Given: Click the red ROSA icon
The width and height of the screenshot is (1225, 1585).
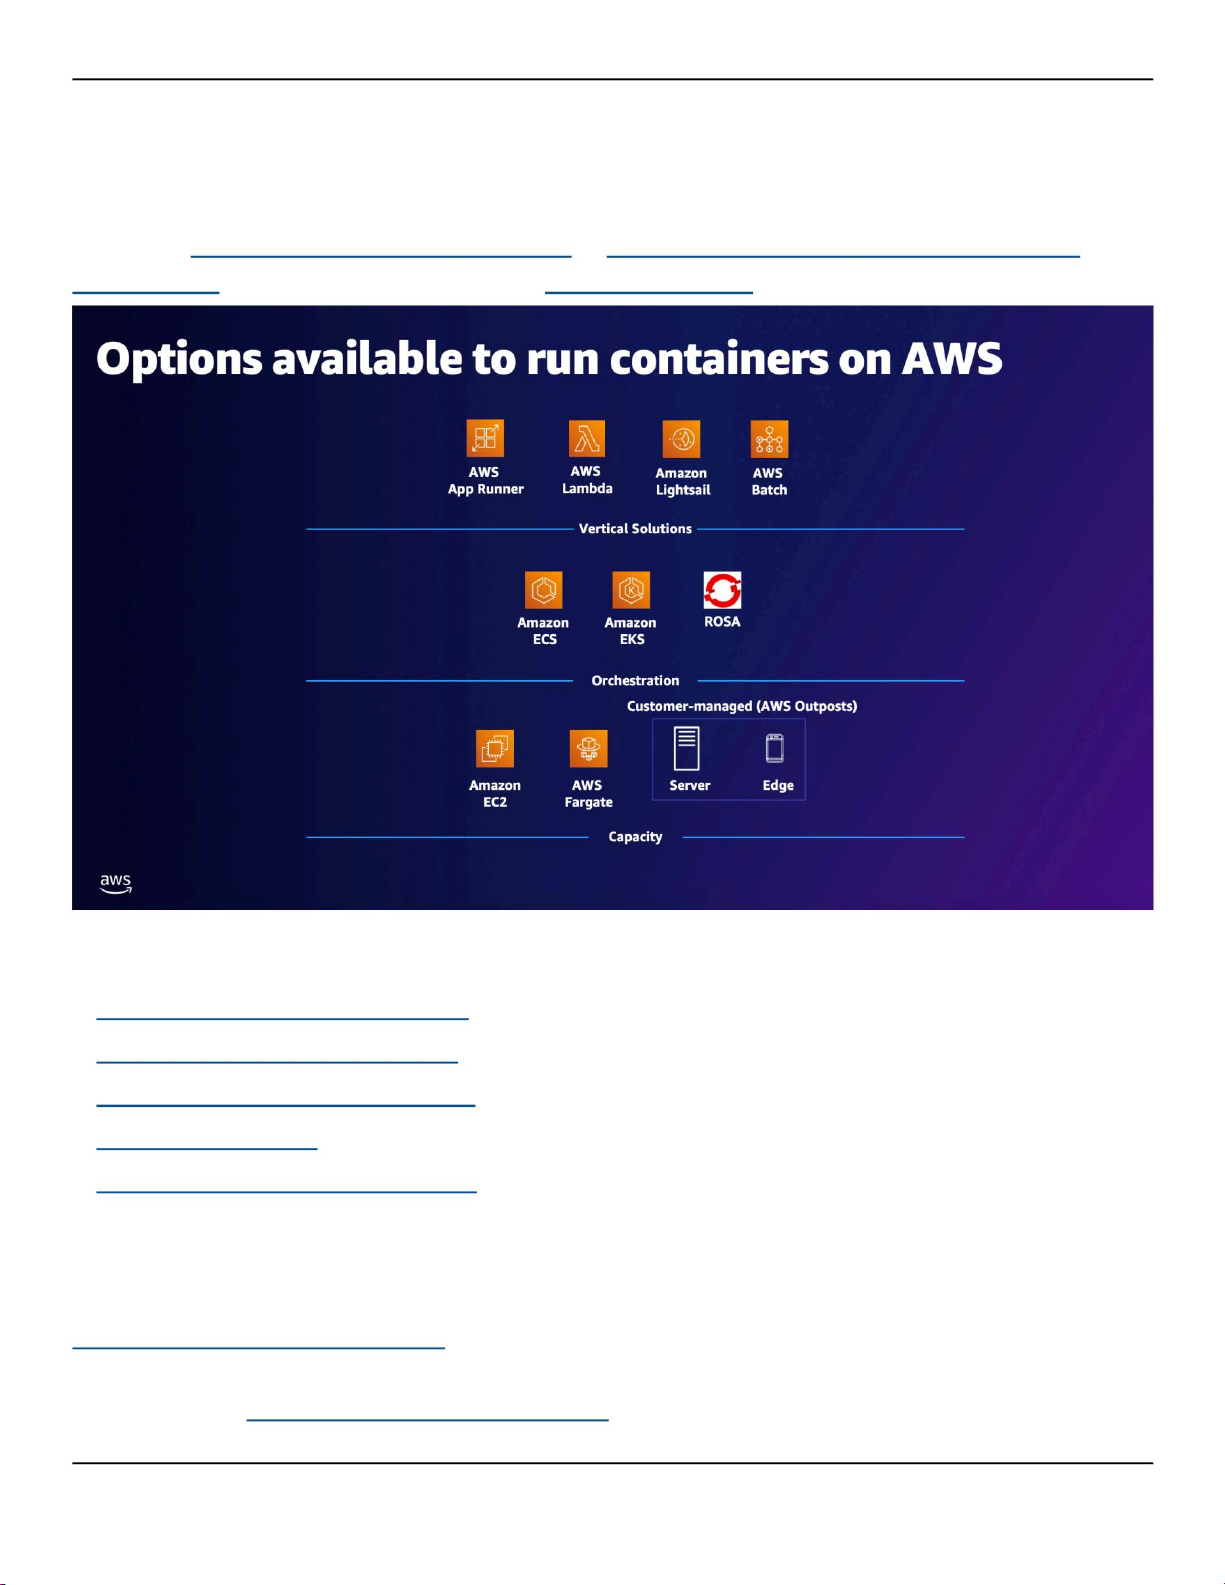Looking at the screenshot, I should tap(722, 590).
